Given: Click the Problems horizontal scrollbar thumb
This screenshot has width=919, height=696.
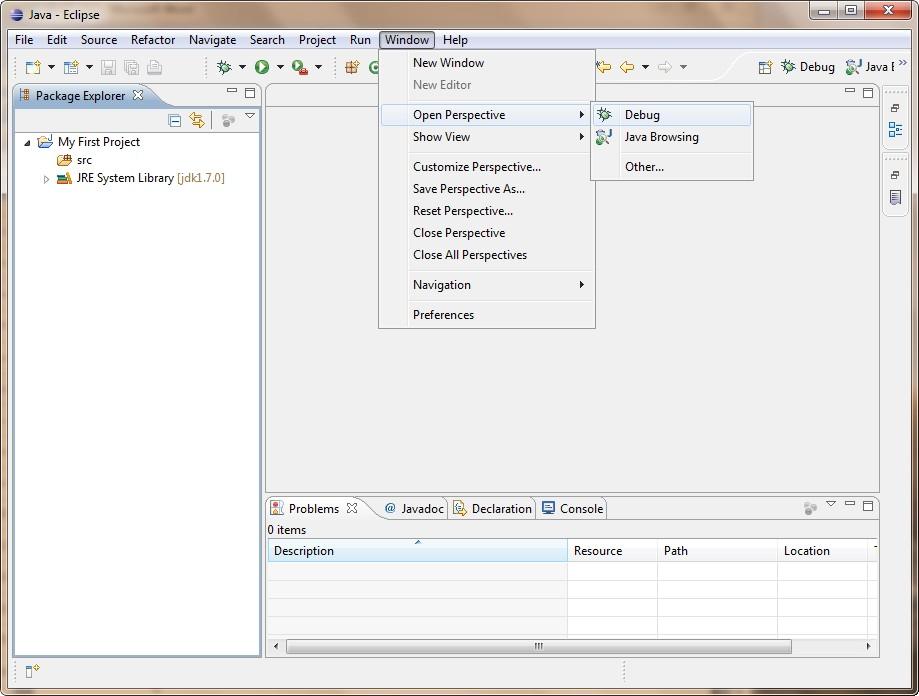Looking at the screenshot, I should [539, 646].
